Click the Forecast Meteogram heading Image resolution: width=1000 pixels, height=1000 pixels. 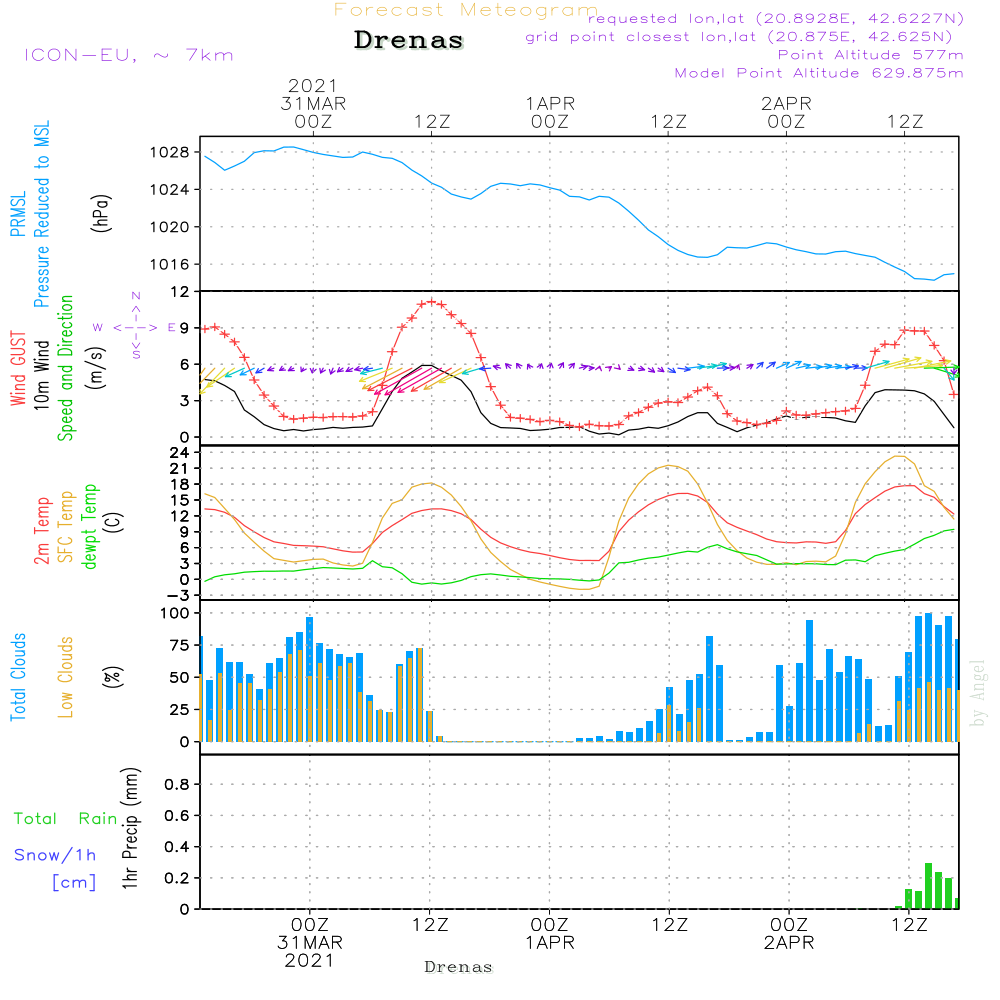click(x=466, y=11)
